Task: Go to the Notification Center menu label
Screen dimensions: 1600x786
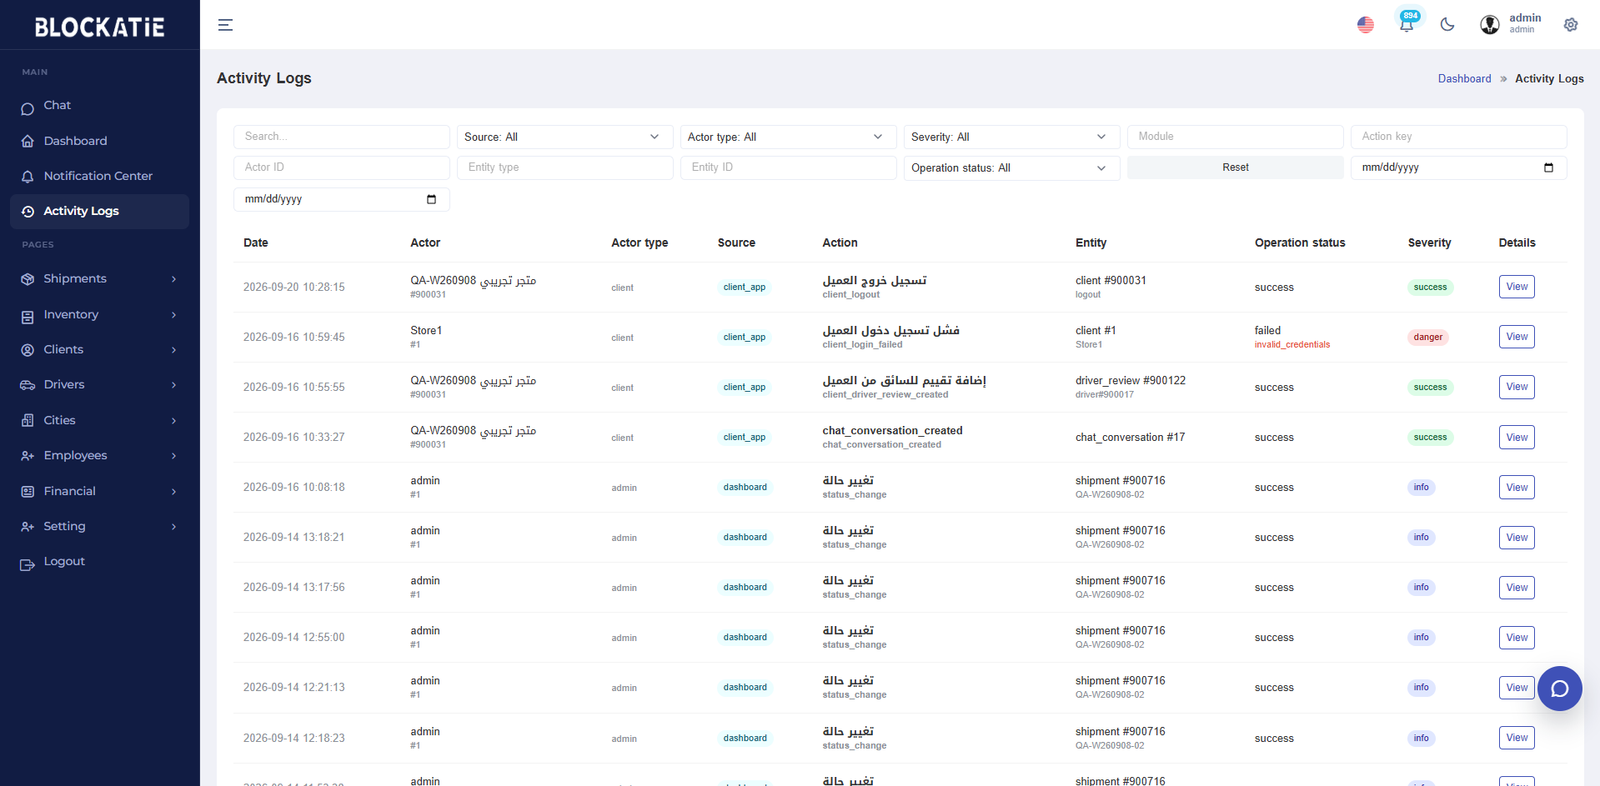Action: (x=98, y=176)
